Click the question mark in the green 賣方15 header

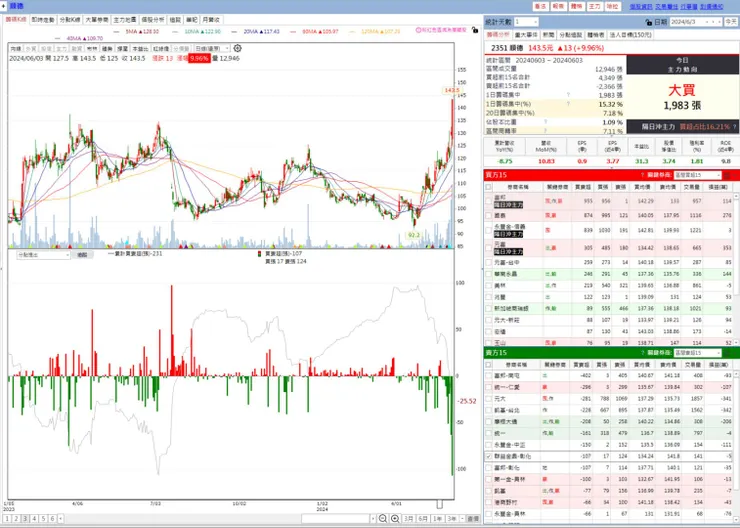pos(642,353)
